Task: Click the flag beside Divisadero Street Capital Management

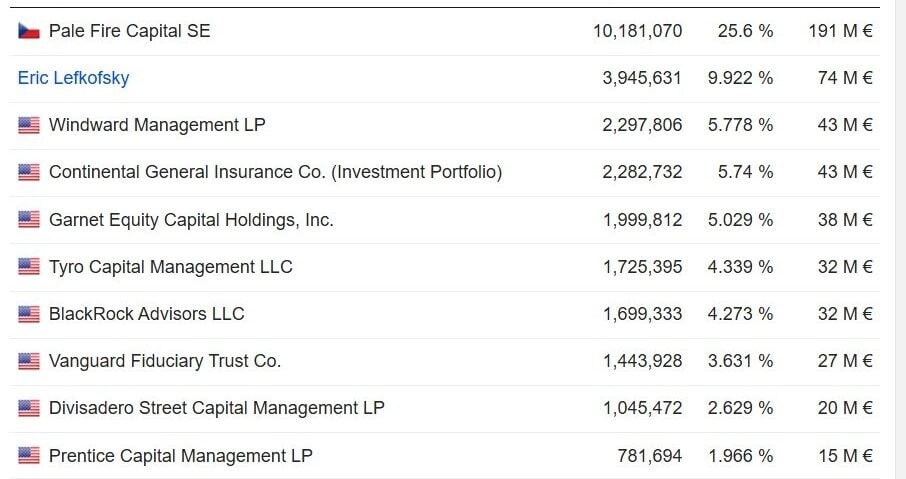Action: 29,408
